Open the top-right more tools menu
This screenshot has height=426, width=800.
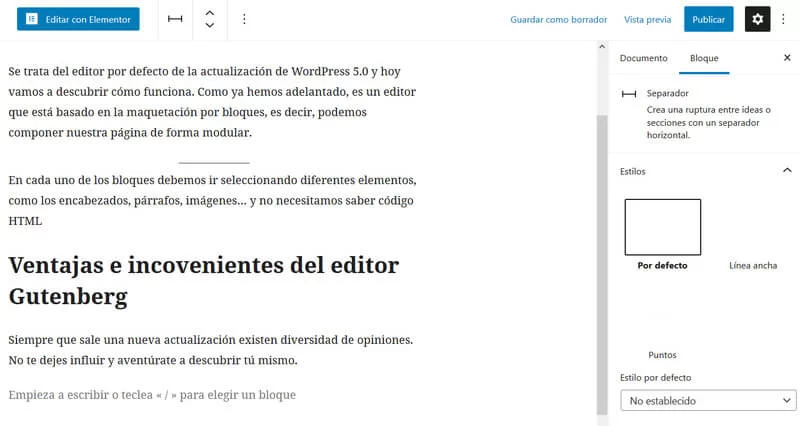coord(783,19)
